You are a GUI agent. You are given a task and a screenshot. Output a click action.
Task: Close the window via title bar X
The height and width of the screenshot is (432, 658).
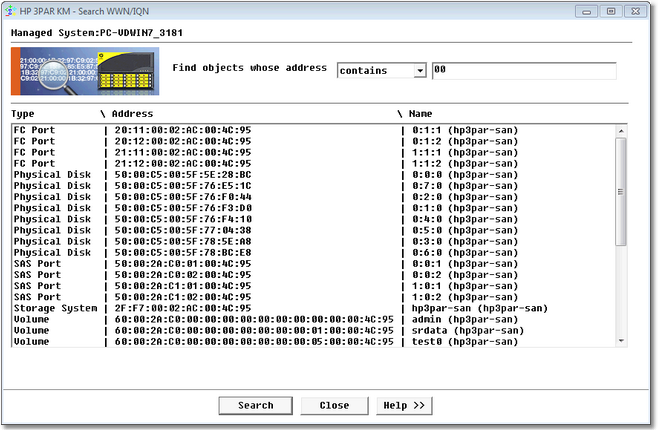click(x=636, y=11)
